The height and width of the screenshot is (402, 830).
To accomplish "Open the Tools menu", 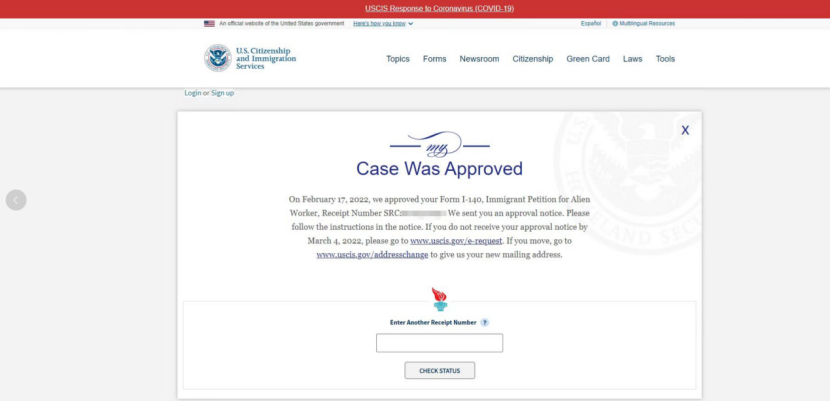I will (665, 59).
